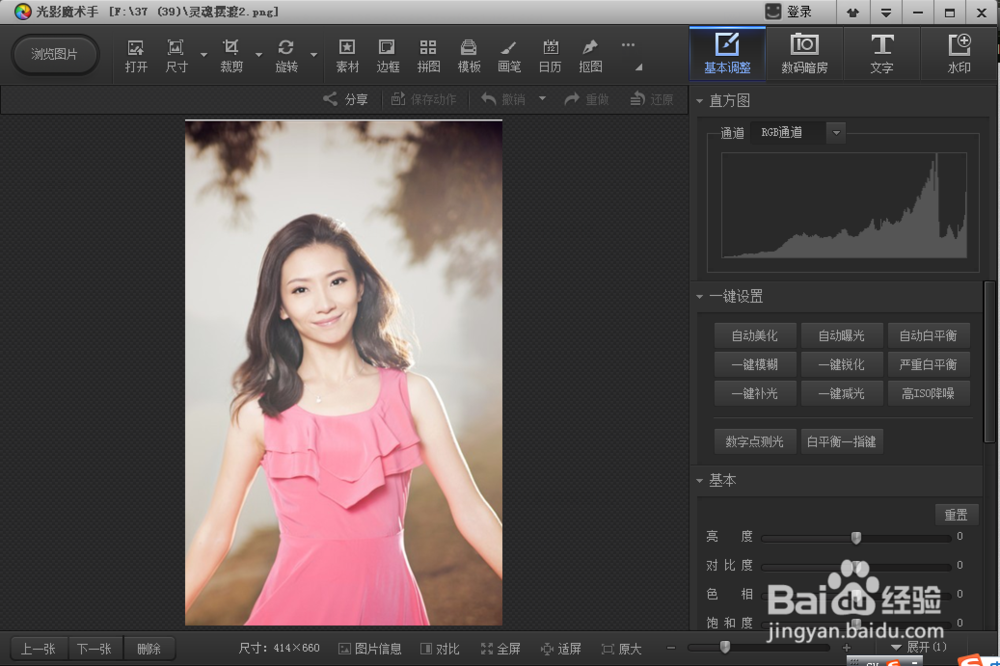Screen dimensions: 1000x666
Task: Click the skin/theme shirt icon in title bar
Action: (853, 12)
